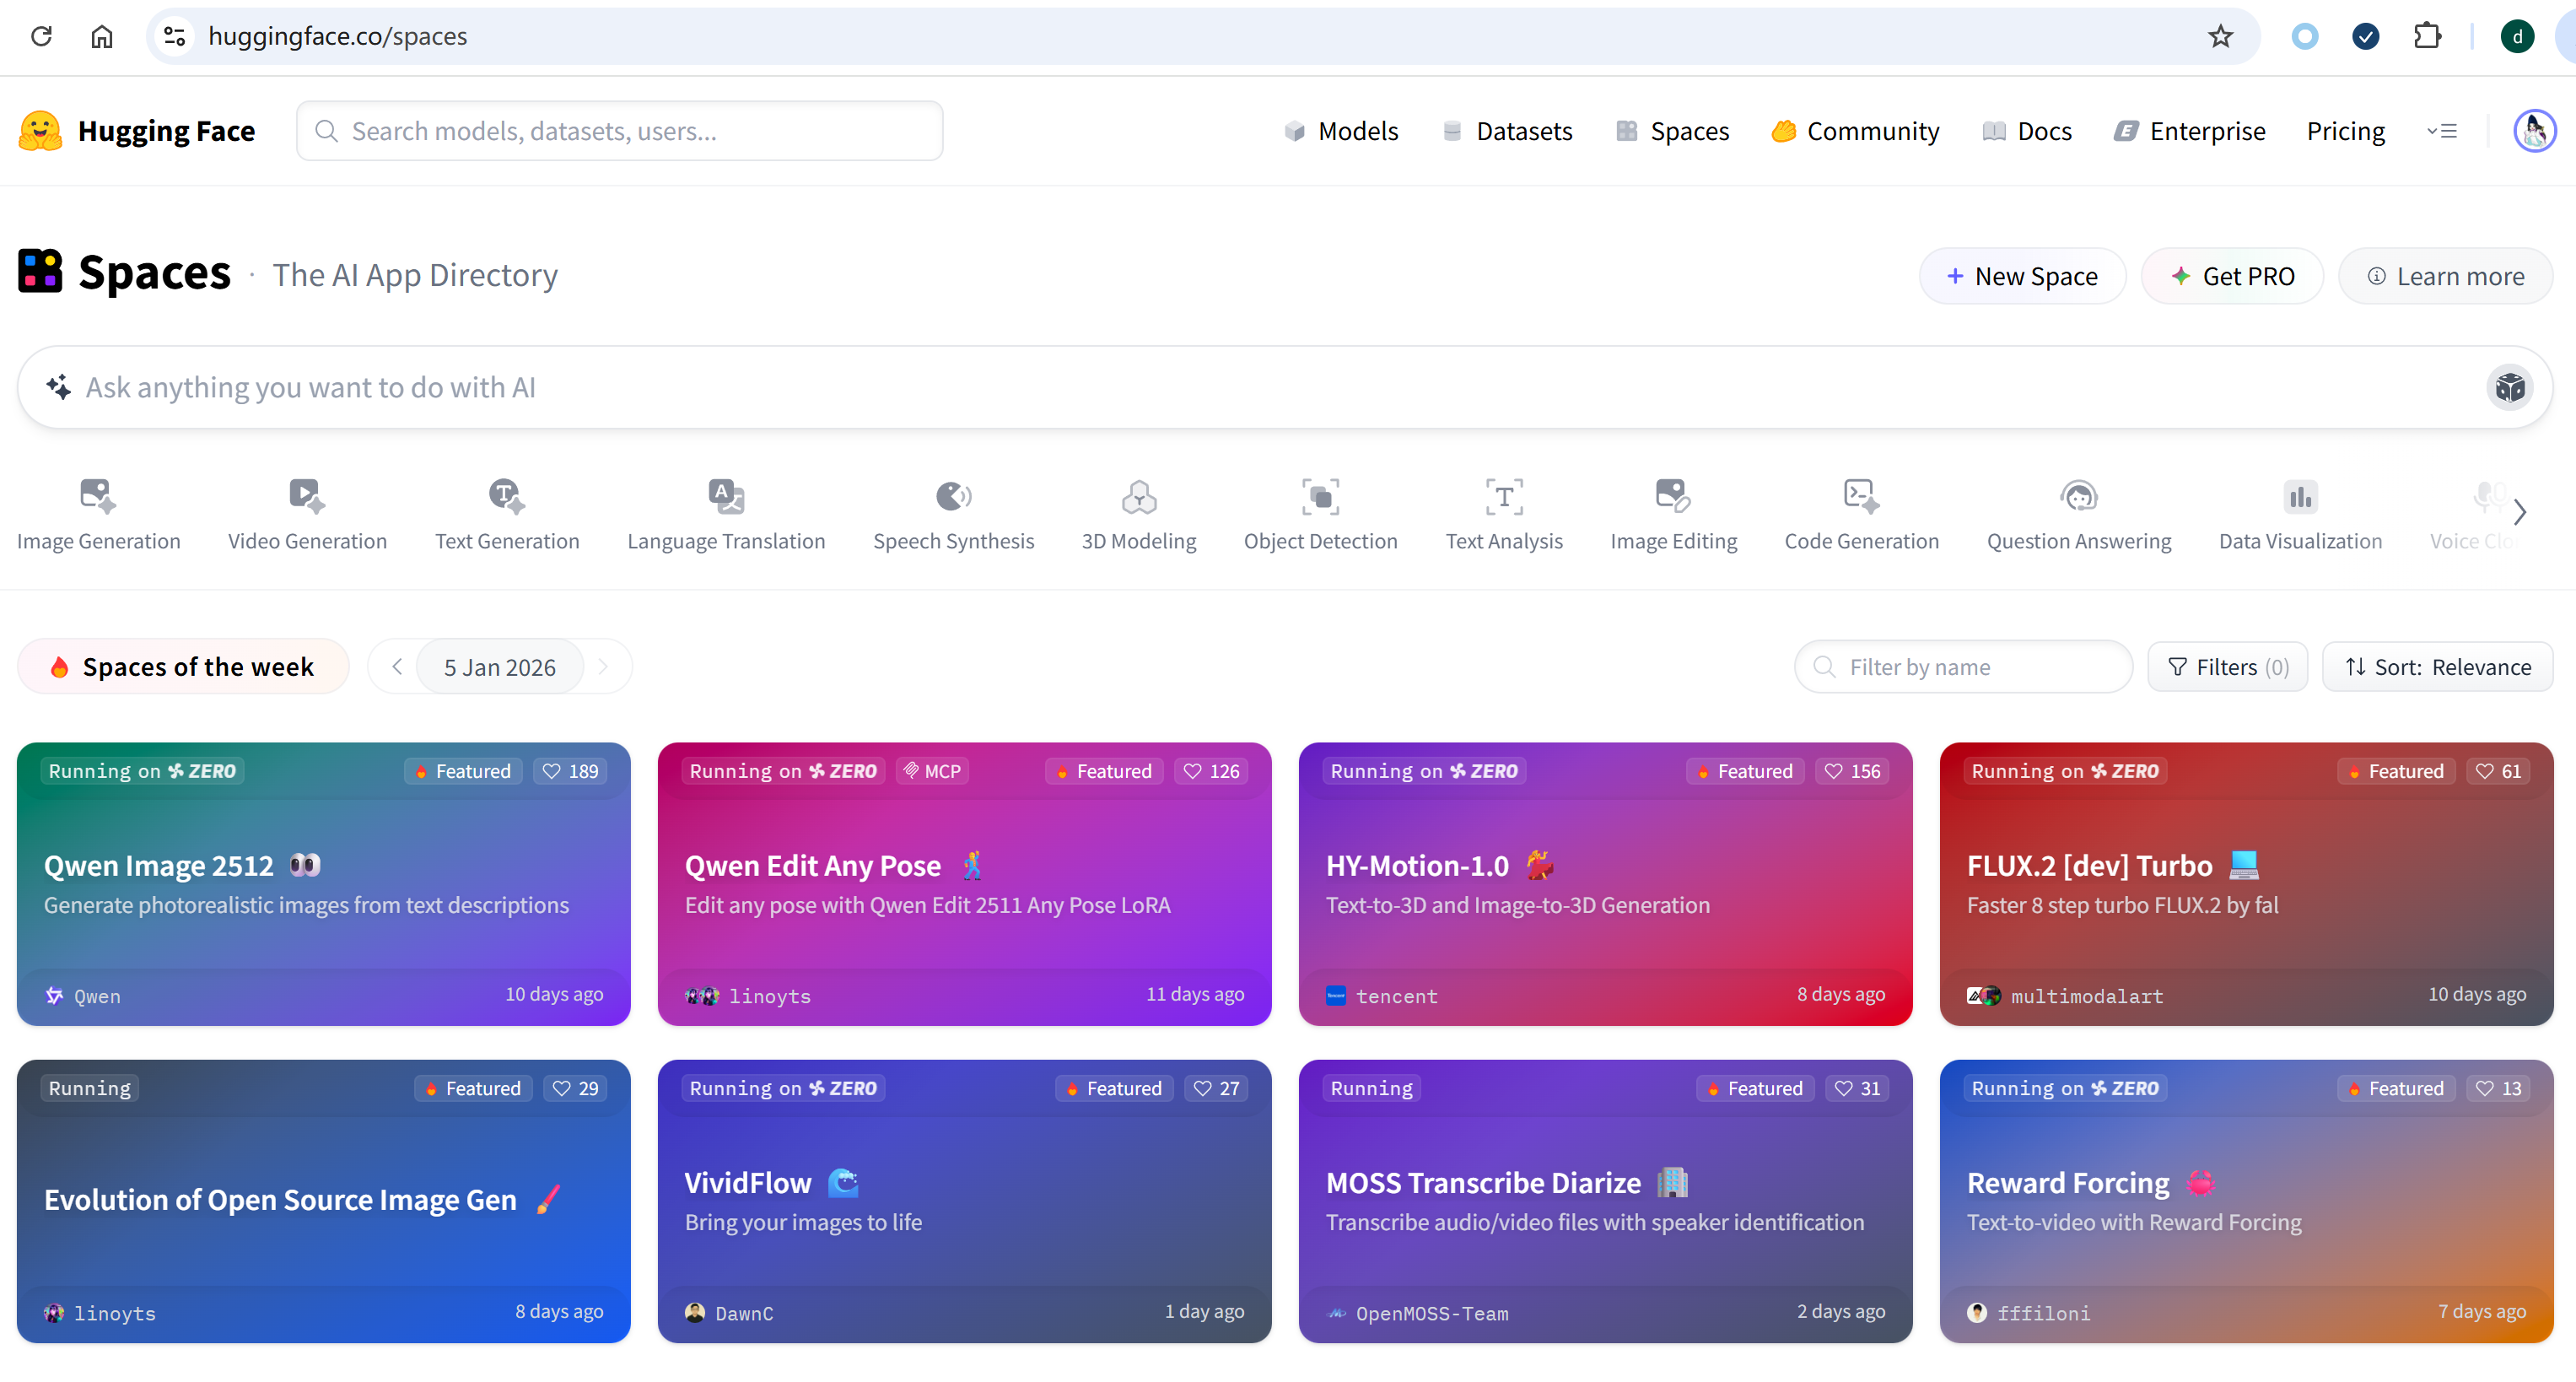Select the Text Generation category icon
2576x1382 pixels.
(507, 495)
